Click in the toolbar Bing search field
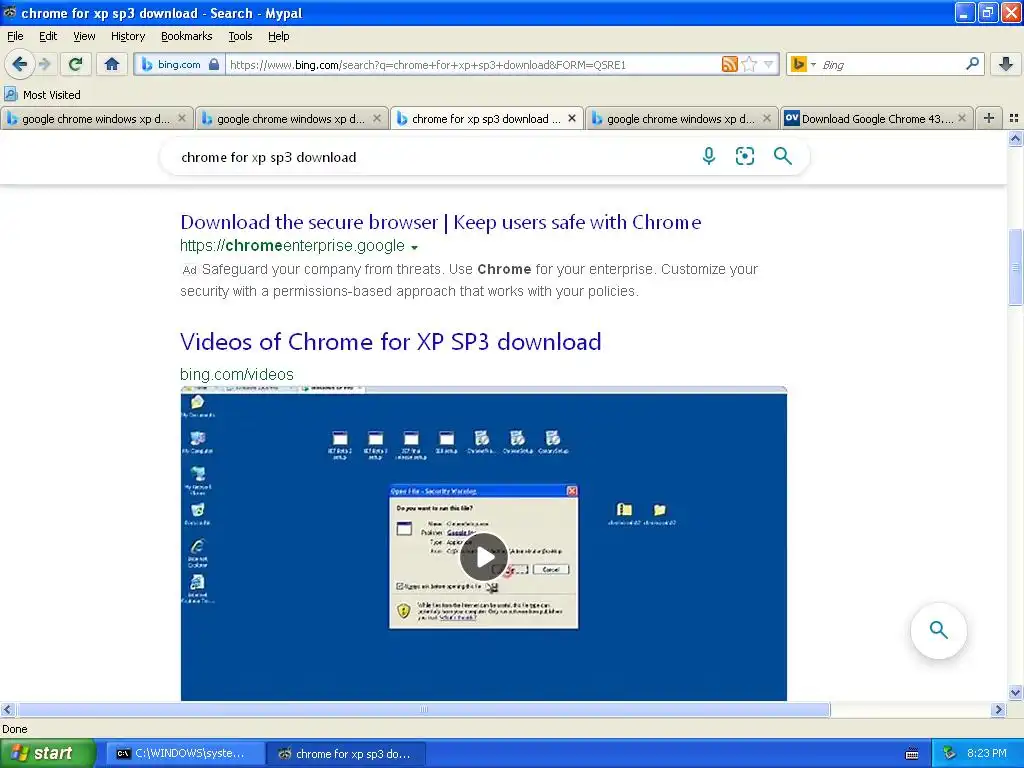Screen dimensions: 1024x768 (x=891, y=65)
